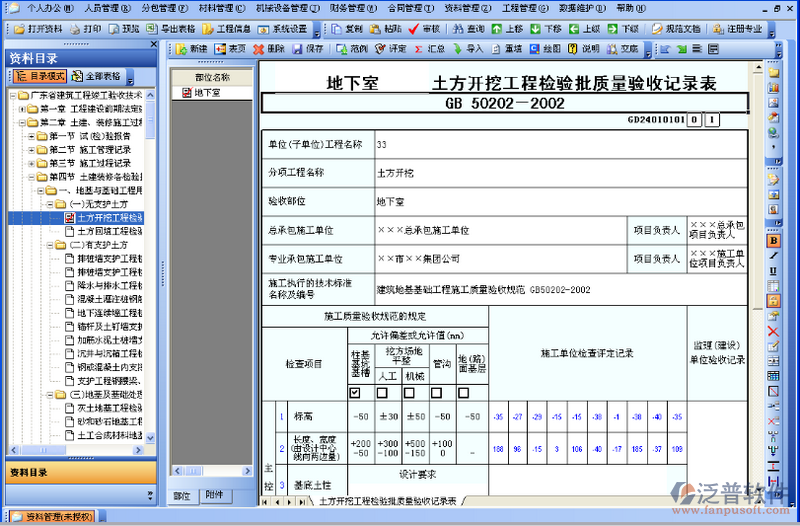Uncheck the 柱基基坑基槽 checkbox
The image size is (800, 526).
pos(356,391)
